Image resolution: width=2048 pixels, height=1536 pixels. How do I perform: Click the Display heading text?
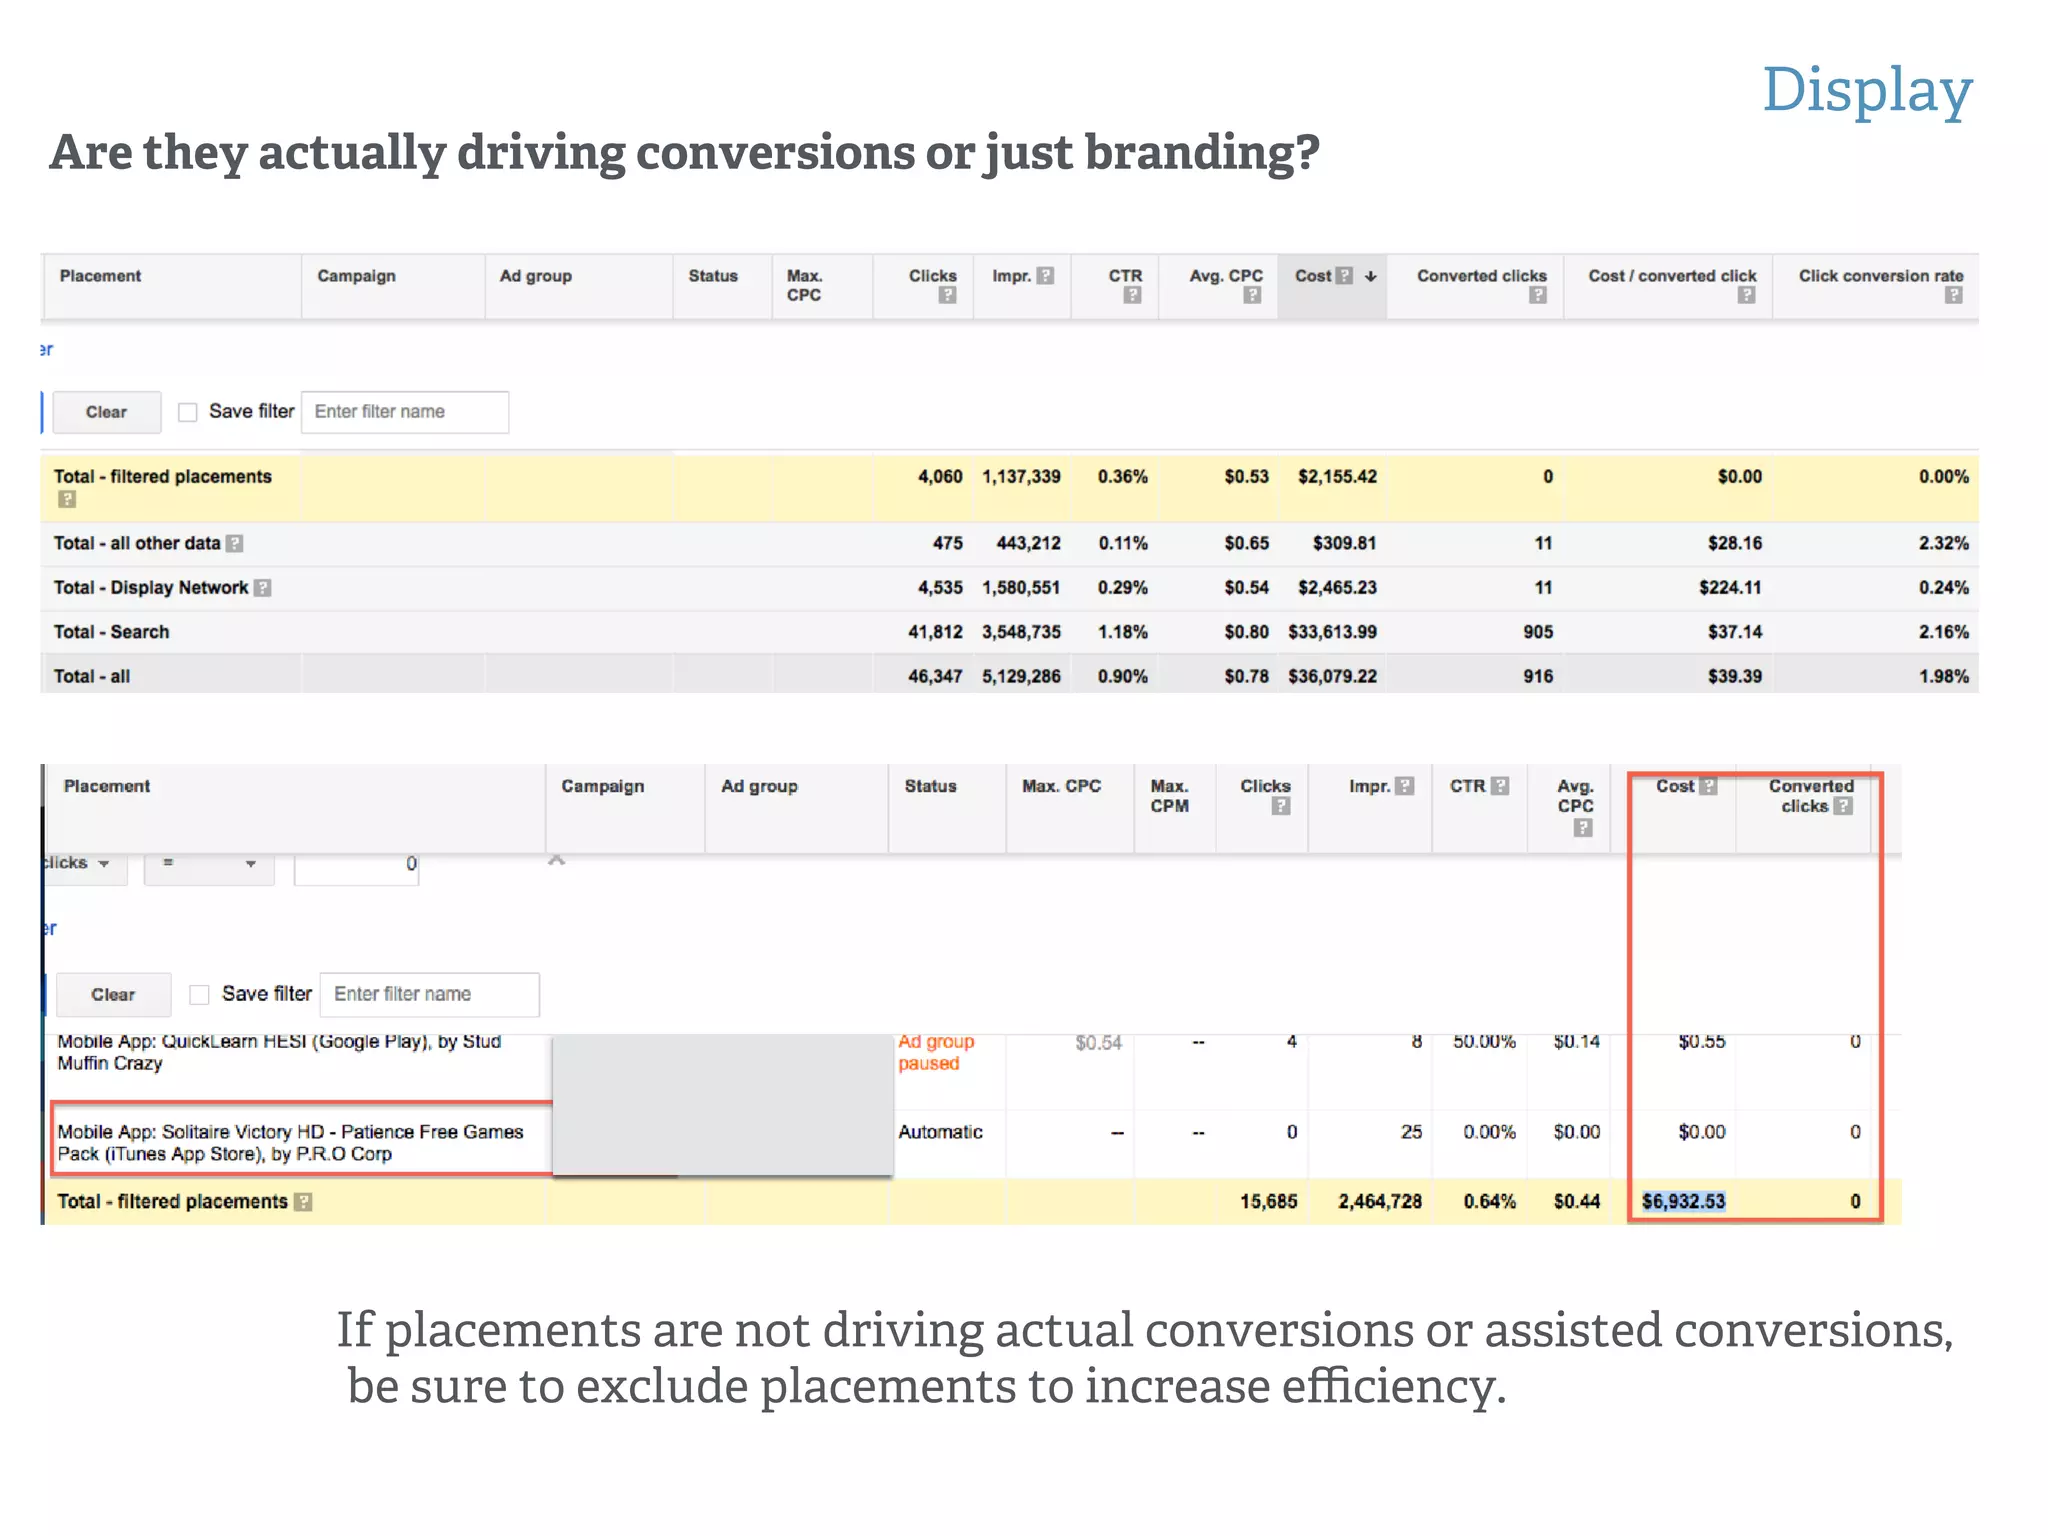pyautogui.click(x=1867, y=90)
